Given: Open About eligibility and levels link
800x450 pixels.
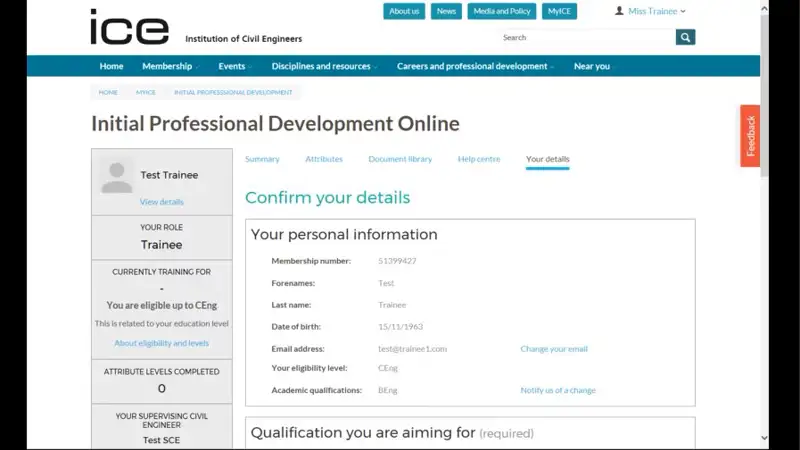Looking at the screenshot, I should pyautogui.click(x=161, y=343).
